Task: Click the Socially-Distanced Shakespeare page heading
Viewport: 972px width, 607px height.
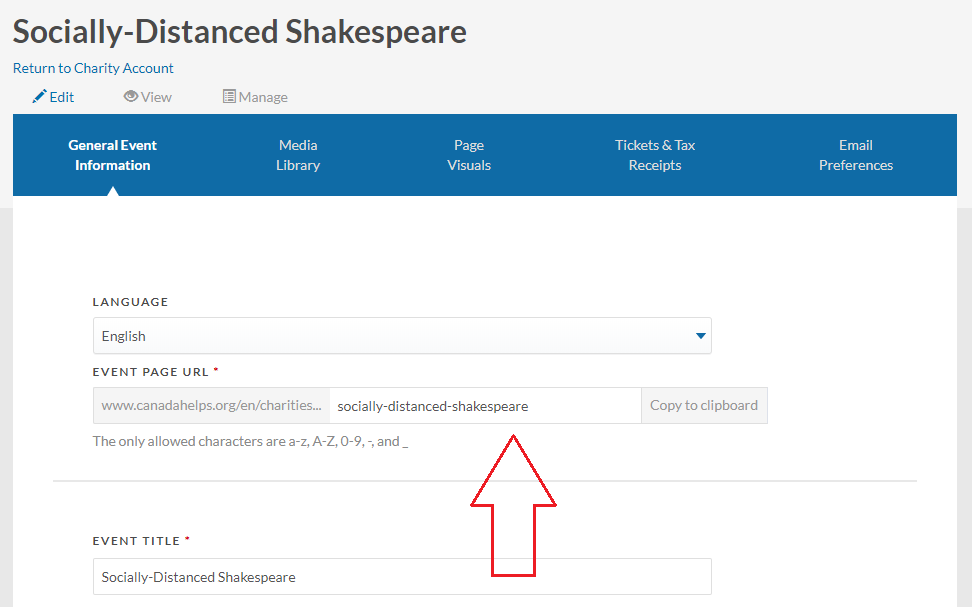Action: [x=239, y=32]
